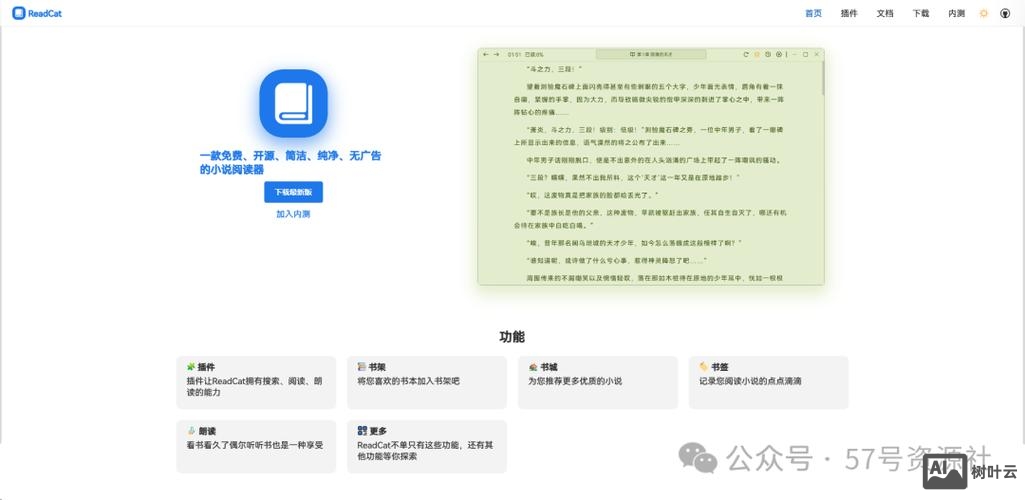The height and width of the screenshot is (500, 1025).
Task: Click the store icon on 书城 card
Action: [533, 367]
